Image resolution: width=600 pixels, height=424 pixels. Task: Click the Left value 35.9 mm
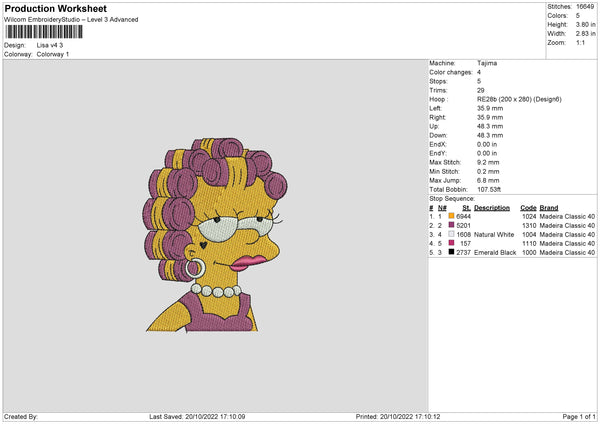[490, 108]
